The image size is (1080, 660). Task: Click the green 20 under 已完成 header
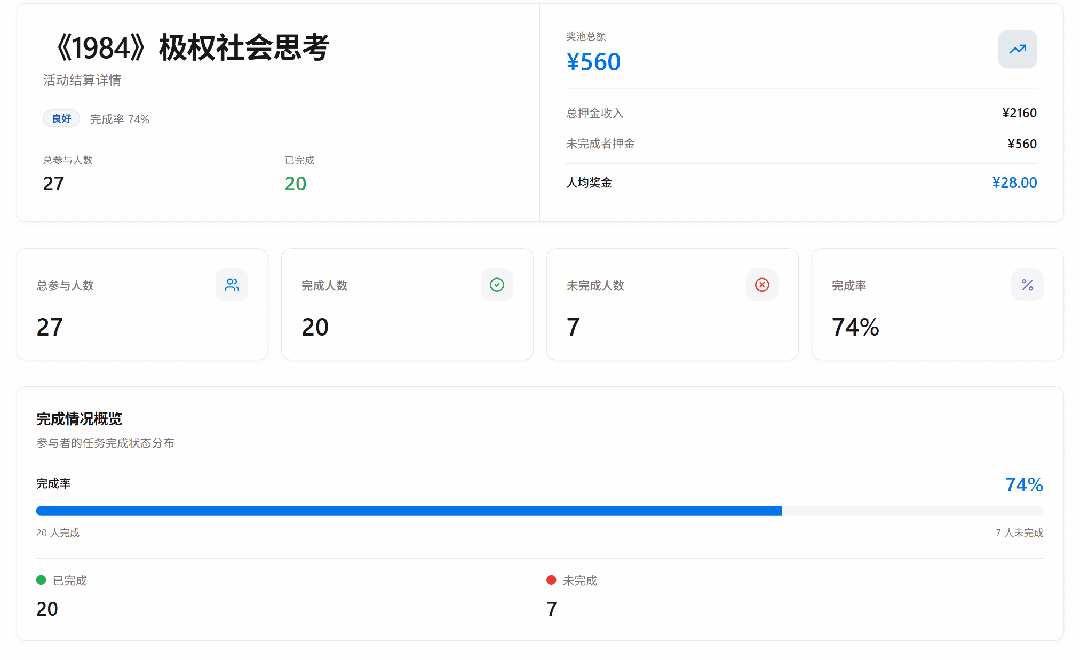pos(295,183)
